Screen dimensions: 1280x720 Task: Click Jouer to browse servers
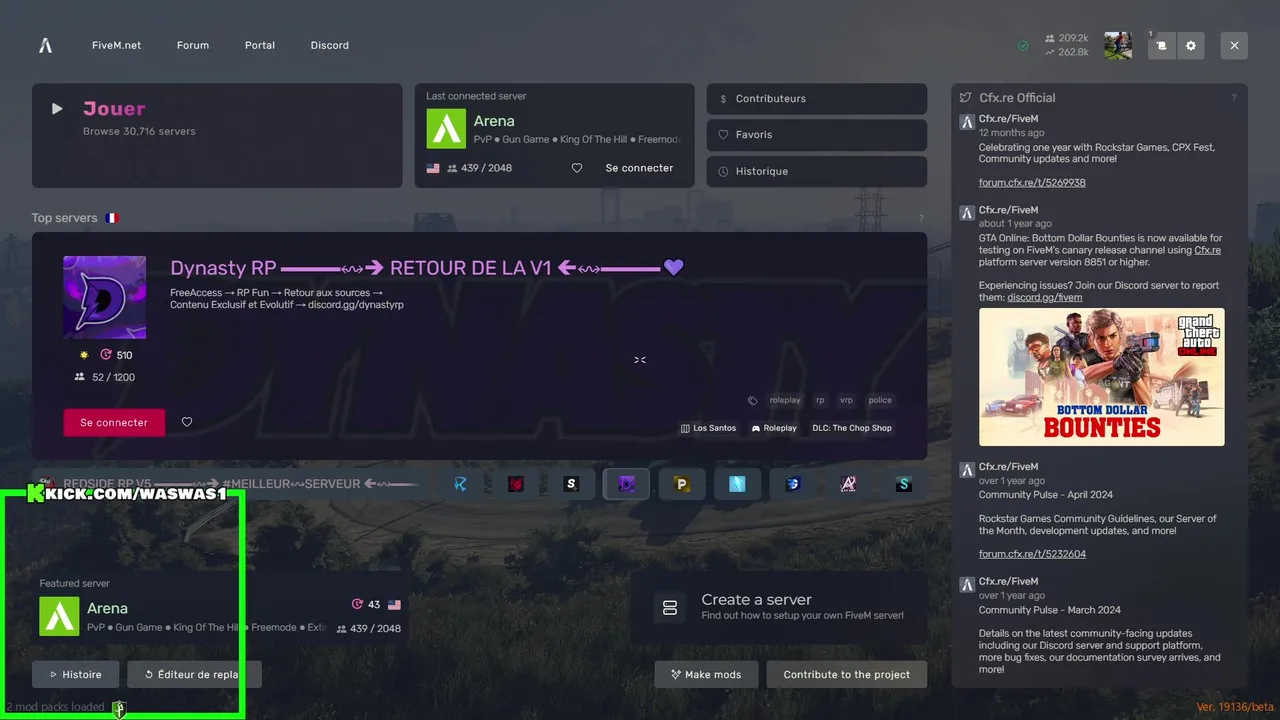pos(217,135)
